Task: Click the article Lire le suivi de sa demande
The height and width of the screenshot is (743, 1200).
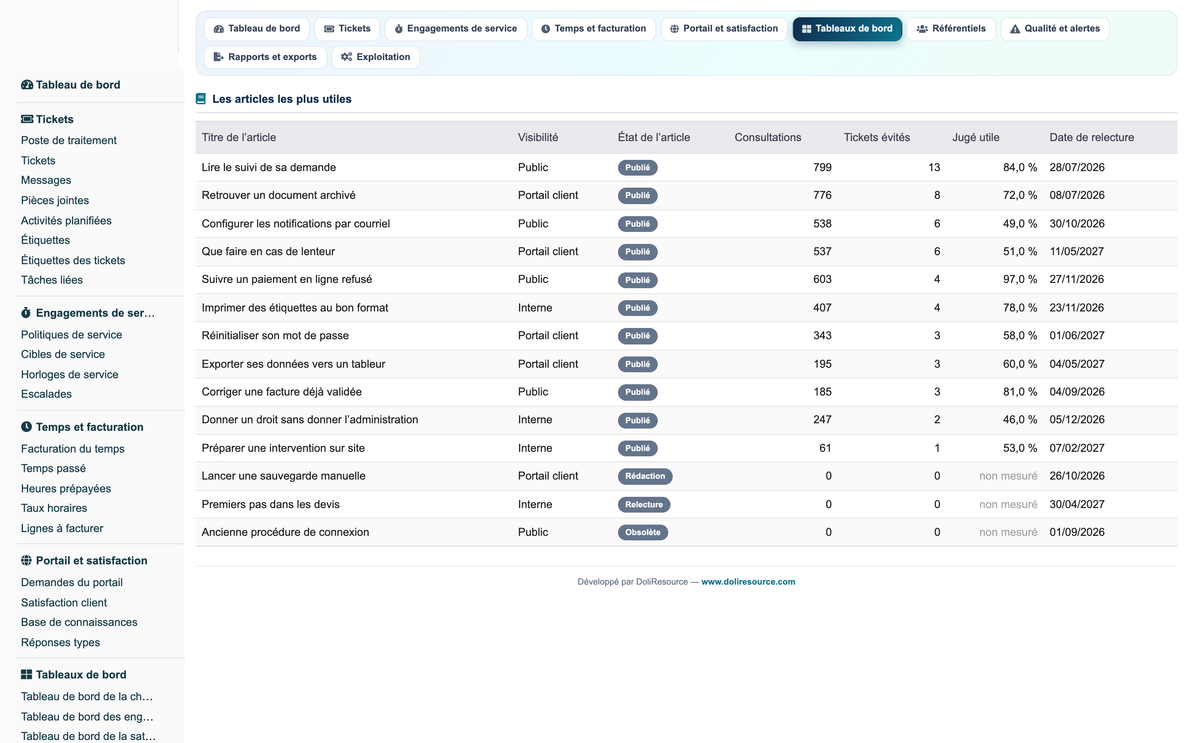Action: (x=269, y=168)
